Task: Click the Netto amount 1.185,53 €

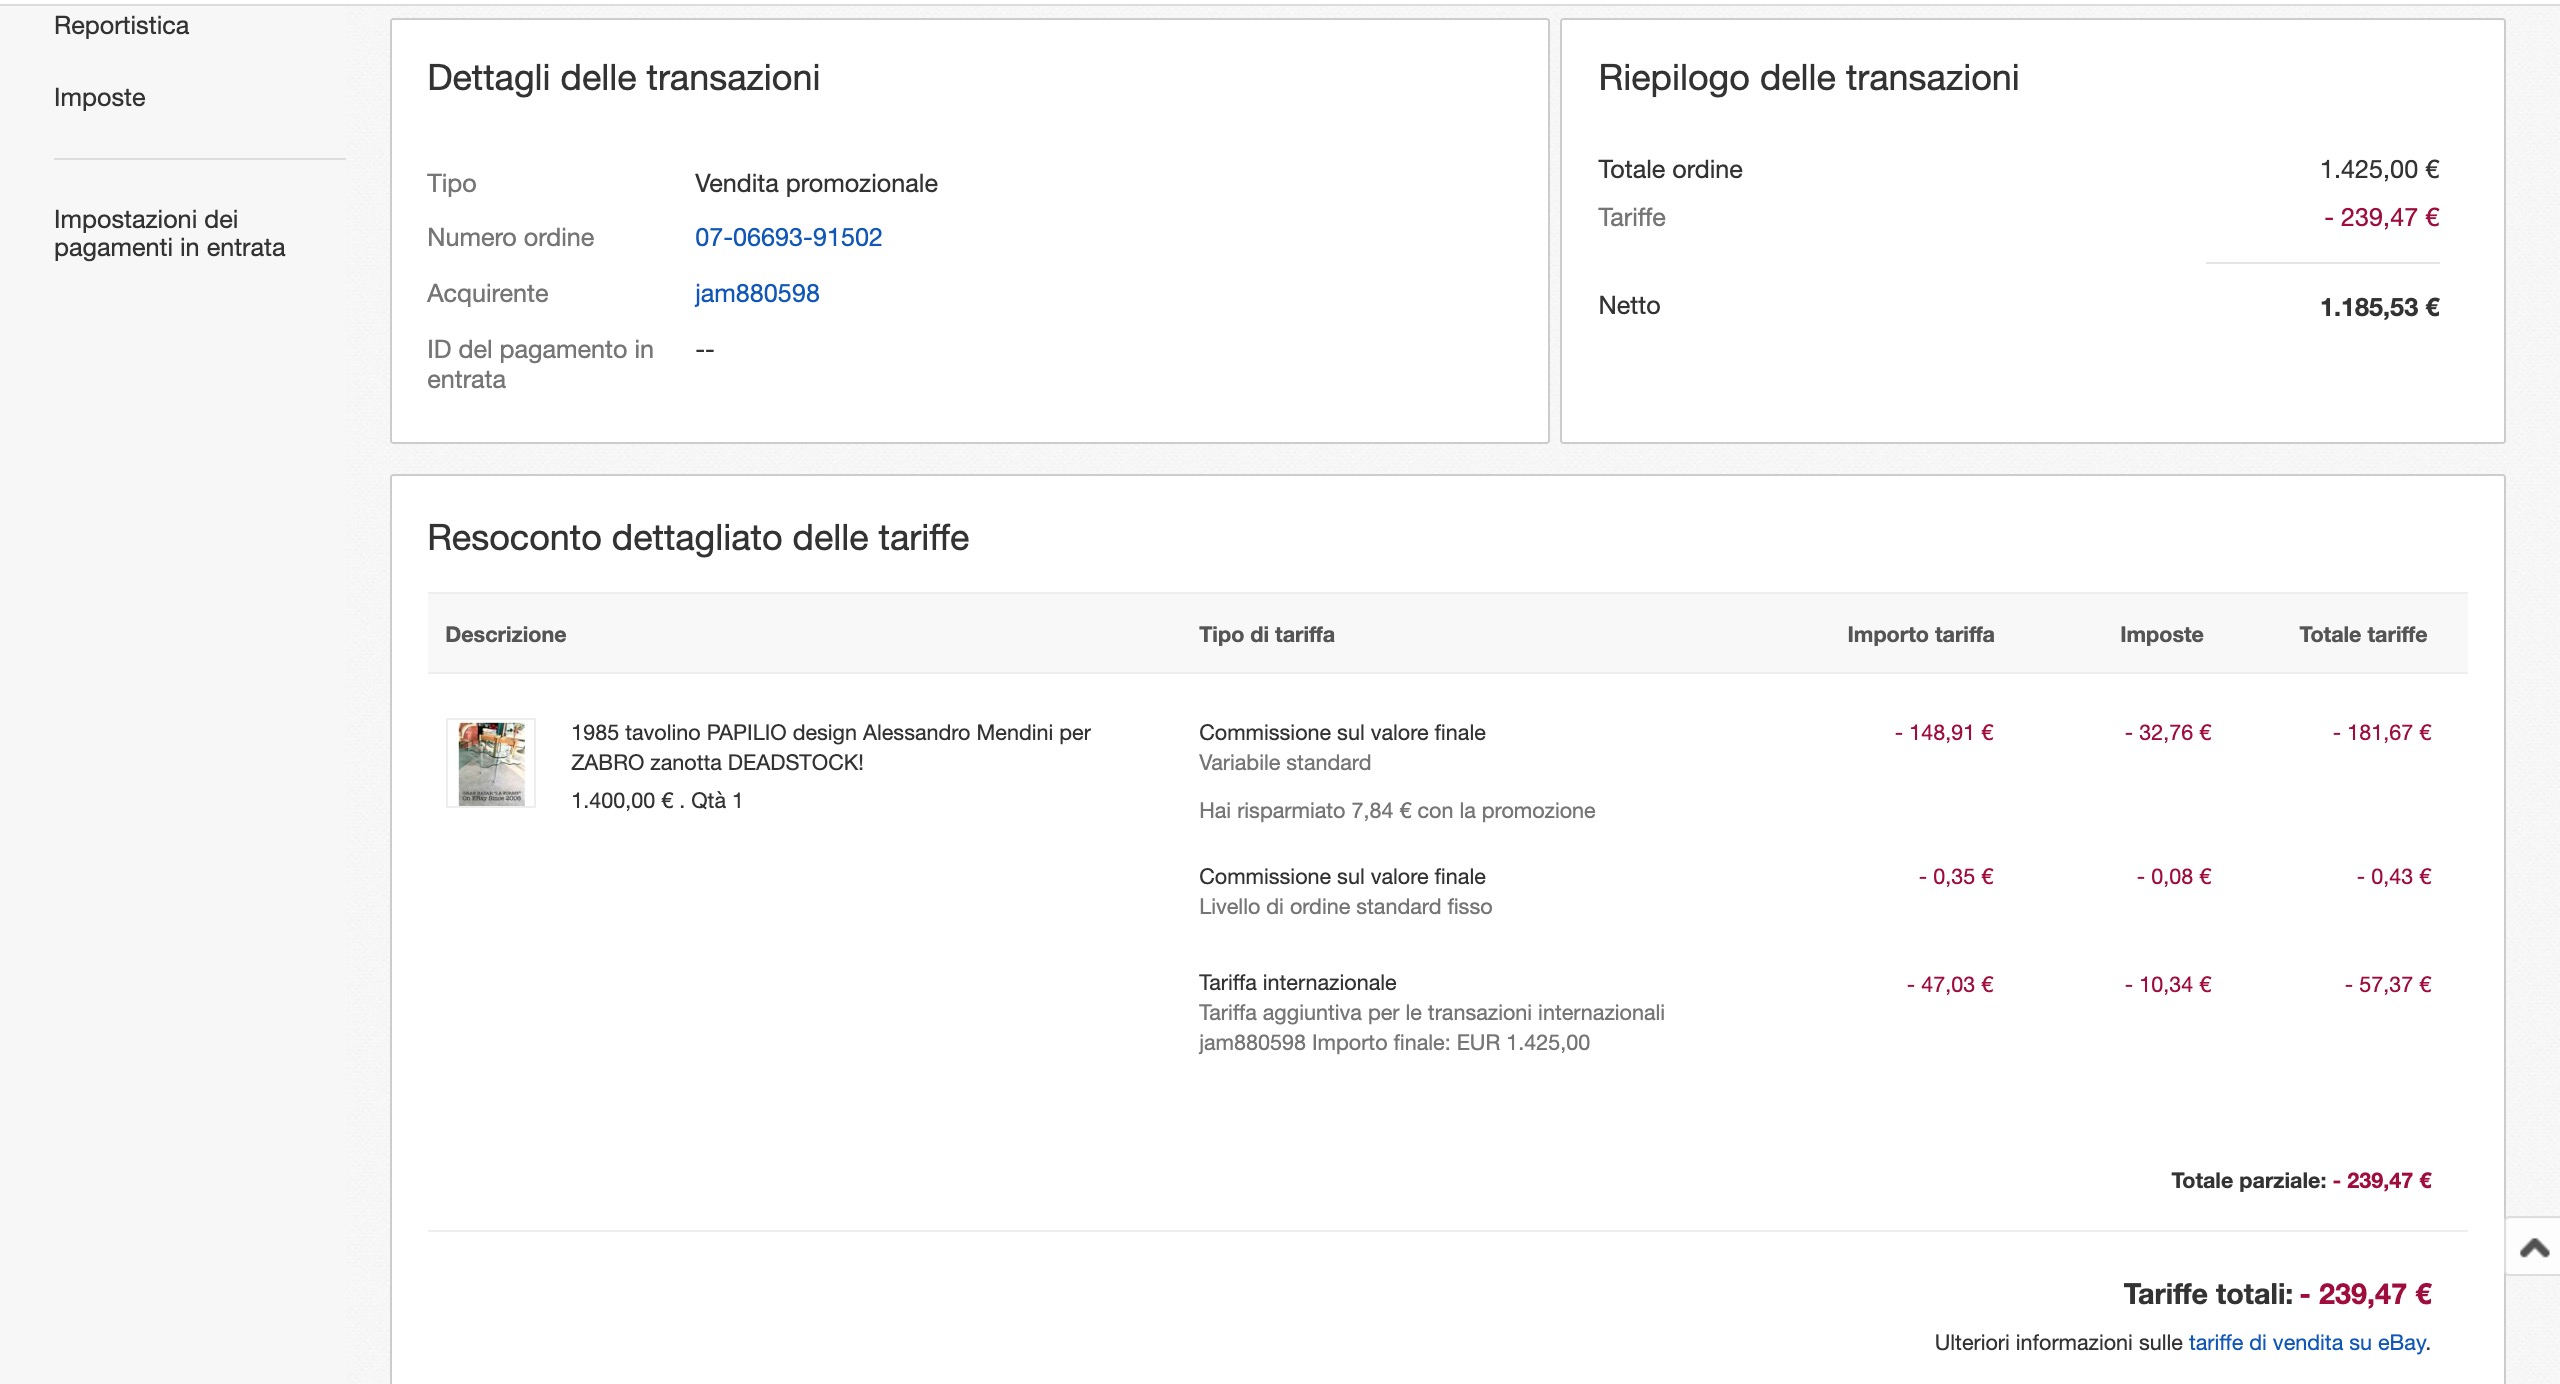Action: click(x=2378, y=308)
